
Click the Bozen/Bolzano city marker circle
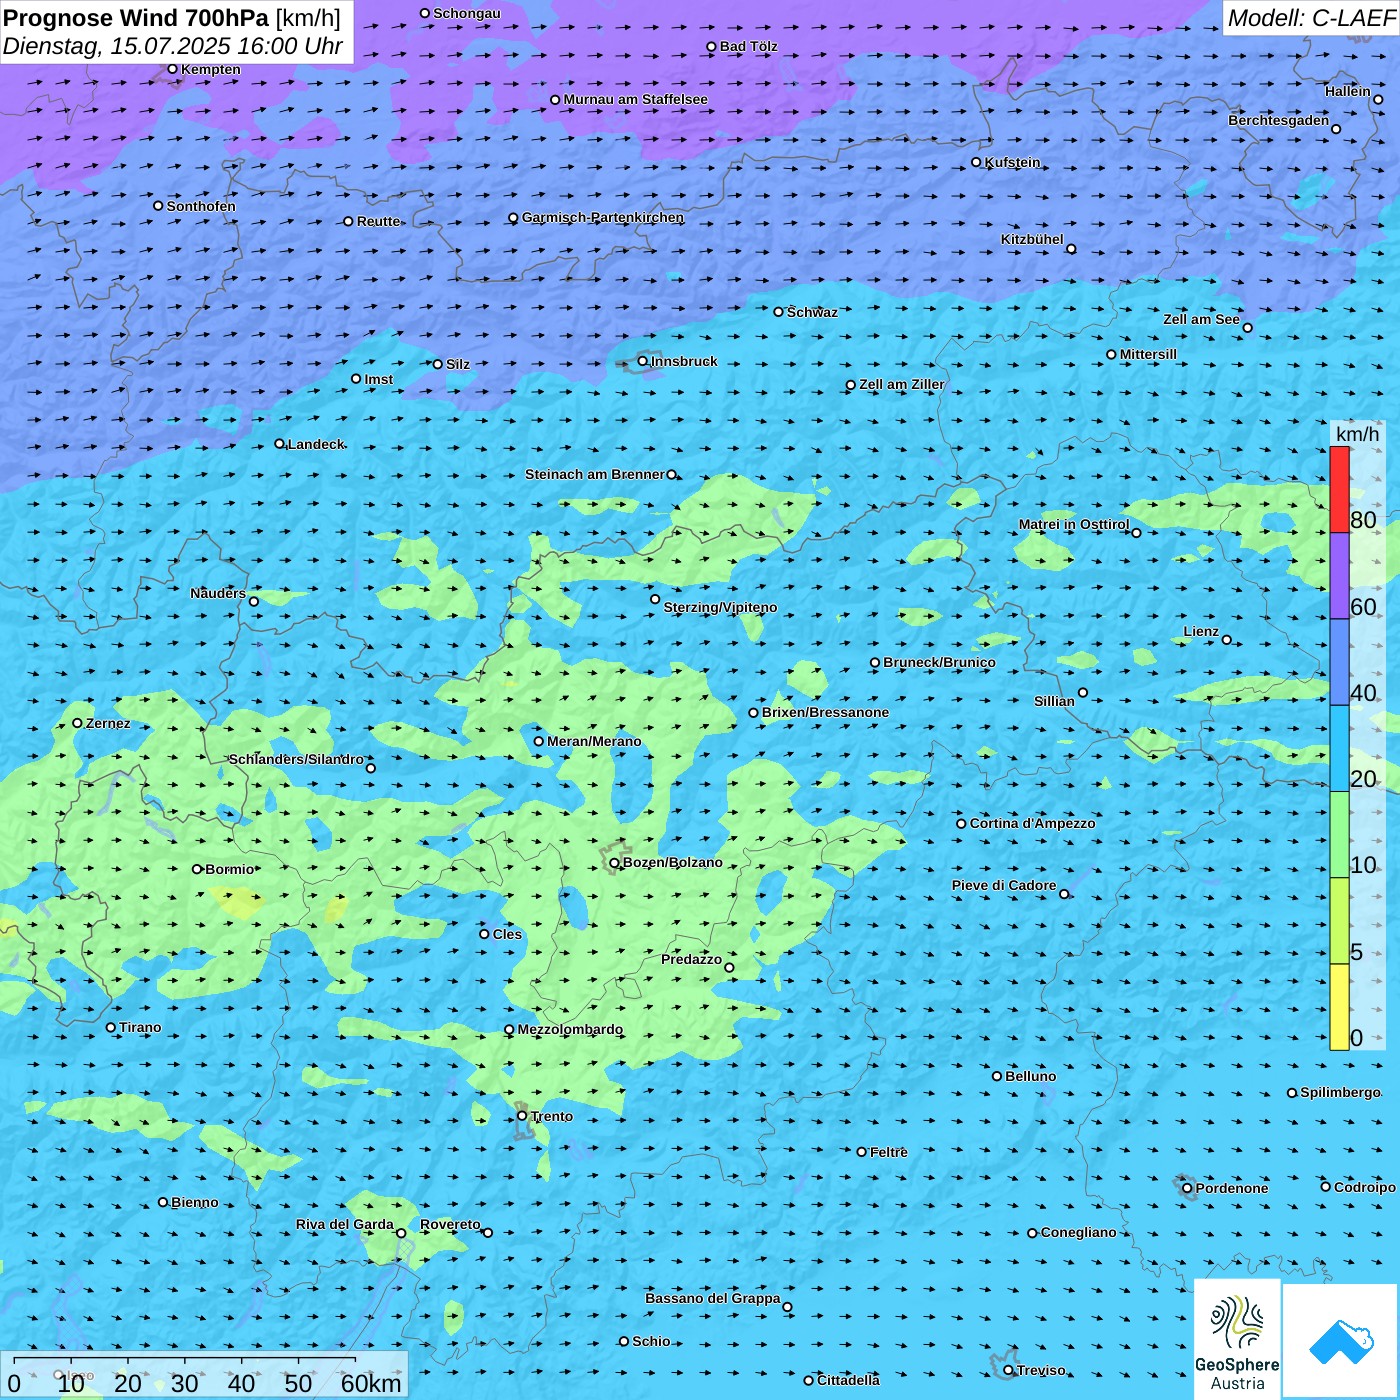point(615,862)
